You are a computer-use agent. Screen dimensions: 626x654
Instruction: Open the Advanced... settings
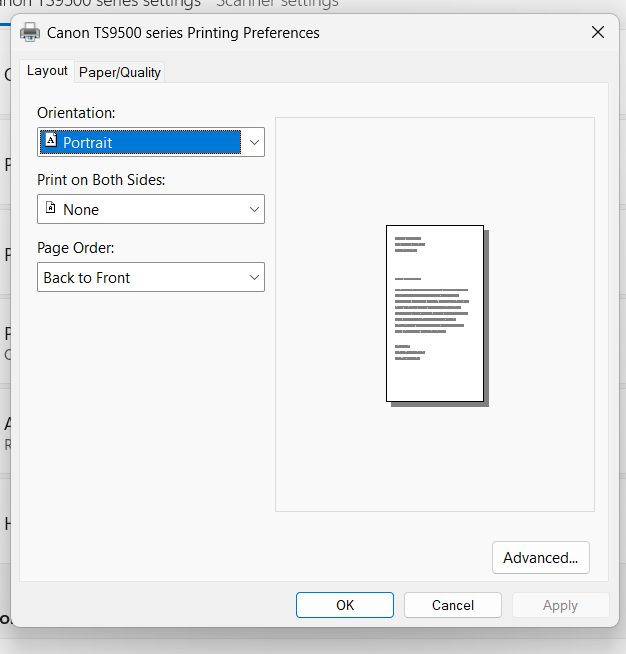tap(541, 558)
